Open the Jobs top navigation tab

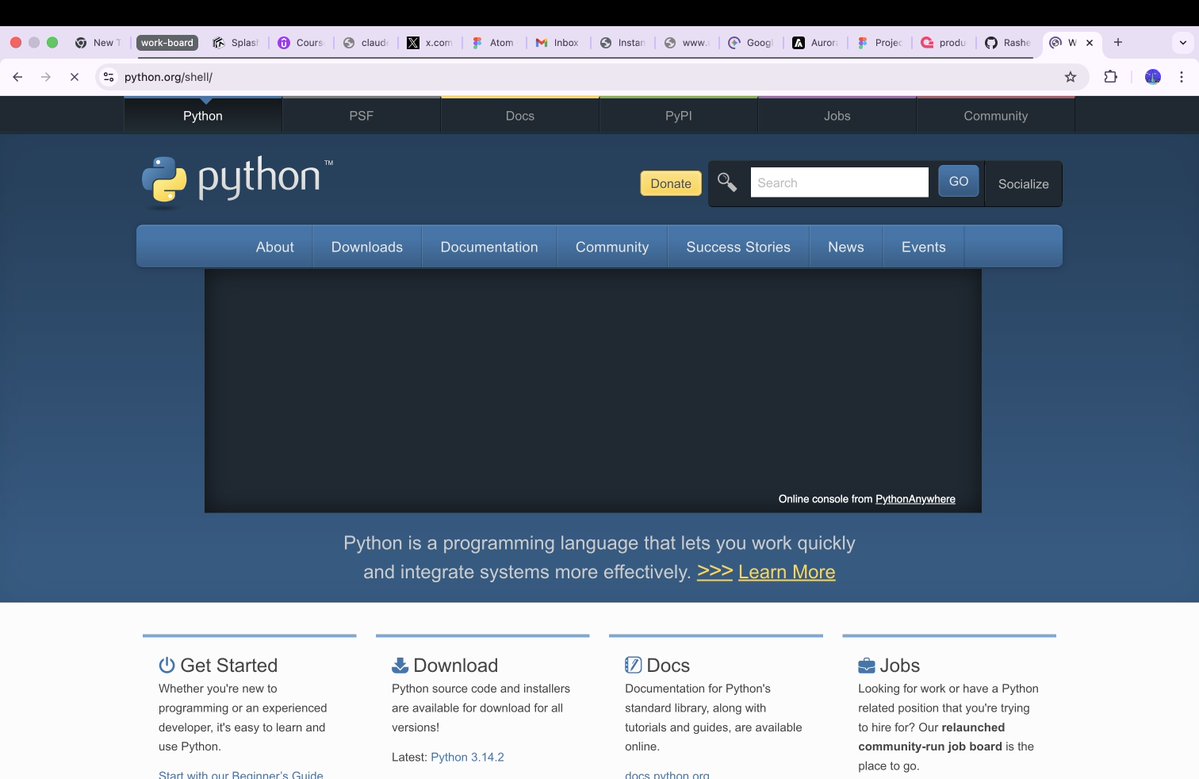[x=837, y=115]
